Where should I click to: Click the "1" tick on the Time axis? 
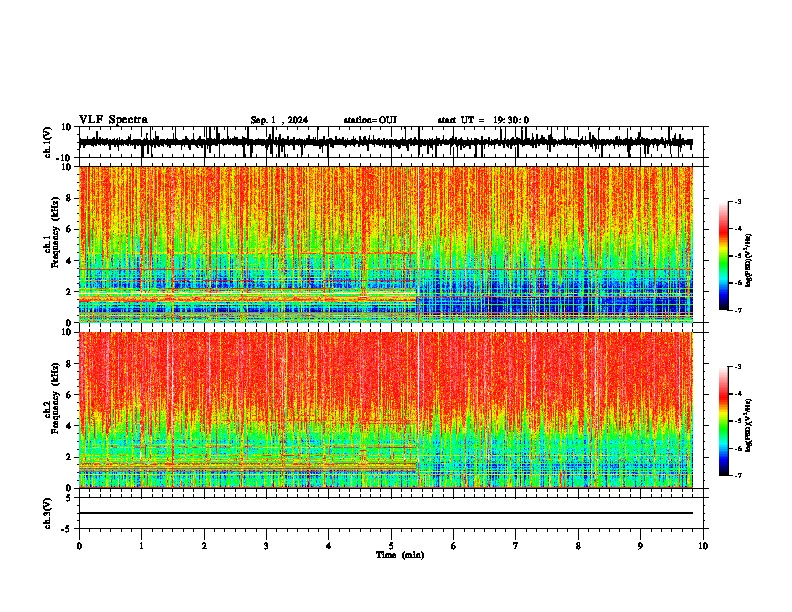coord(141,546)
